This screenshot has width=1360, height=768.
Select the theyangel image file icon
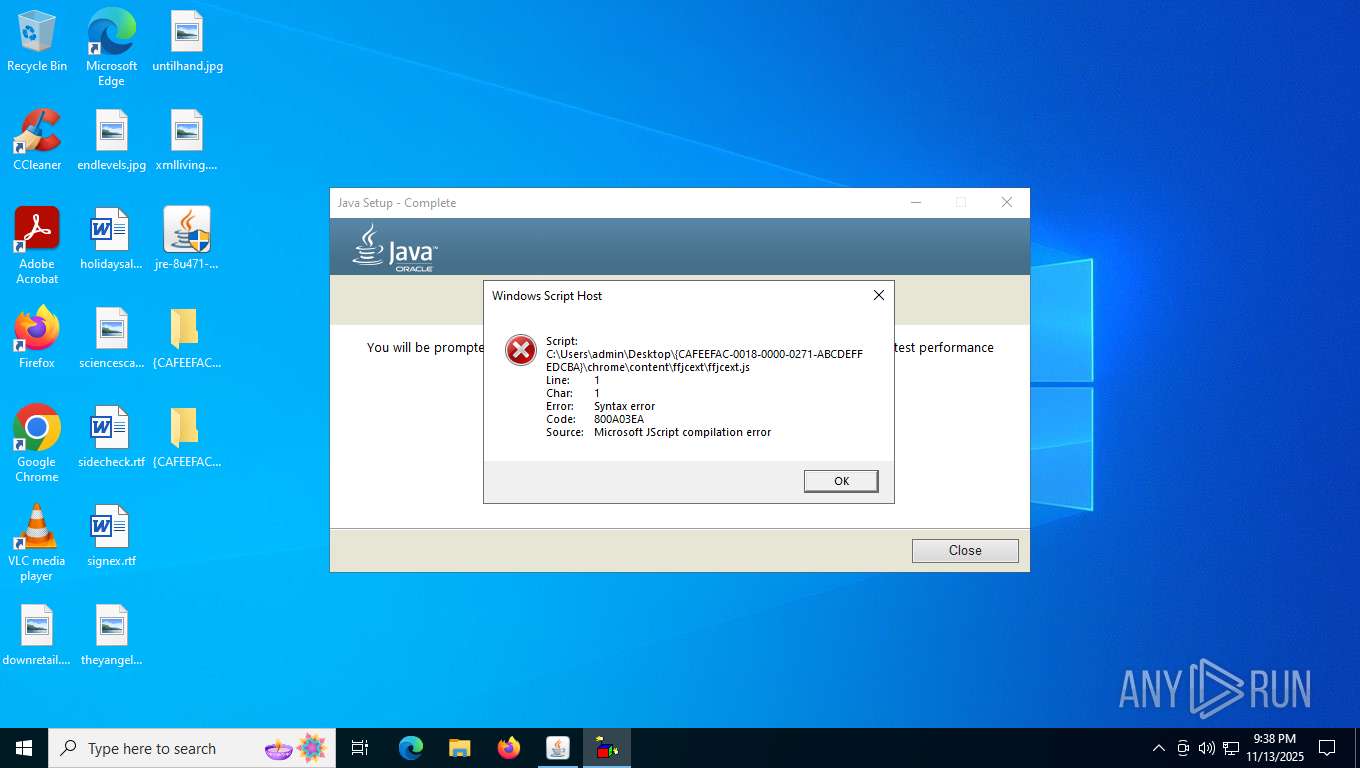111,635
